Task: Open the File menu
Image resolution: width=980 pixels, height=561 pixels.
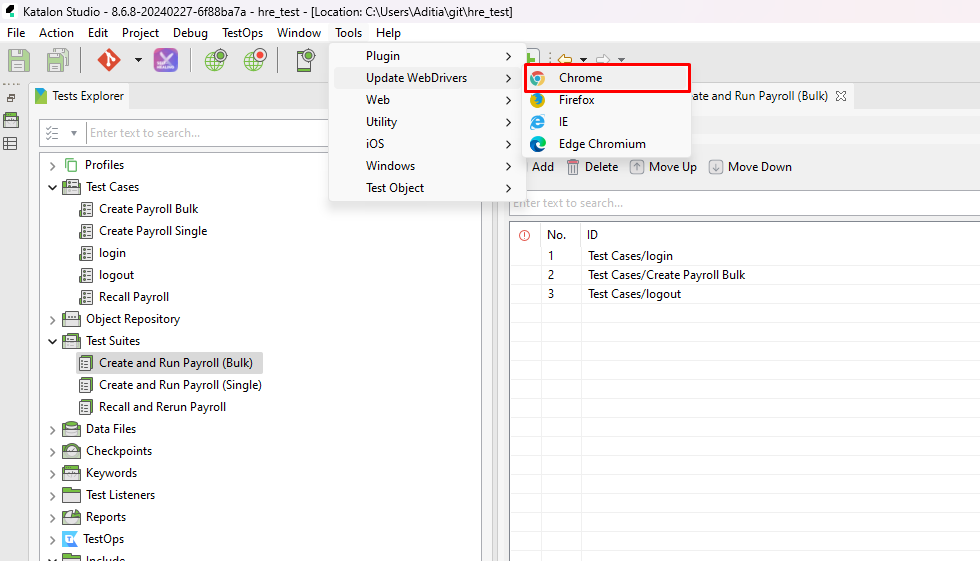Action: pyautogui.click(x=16, y=32)
